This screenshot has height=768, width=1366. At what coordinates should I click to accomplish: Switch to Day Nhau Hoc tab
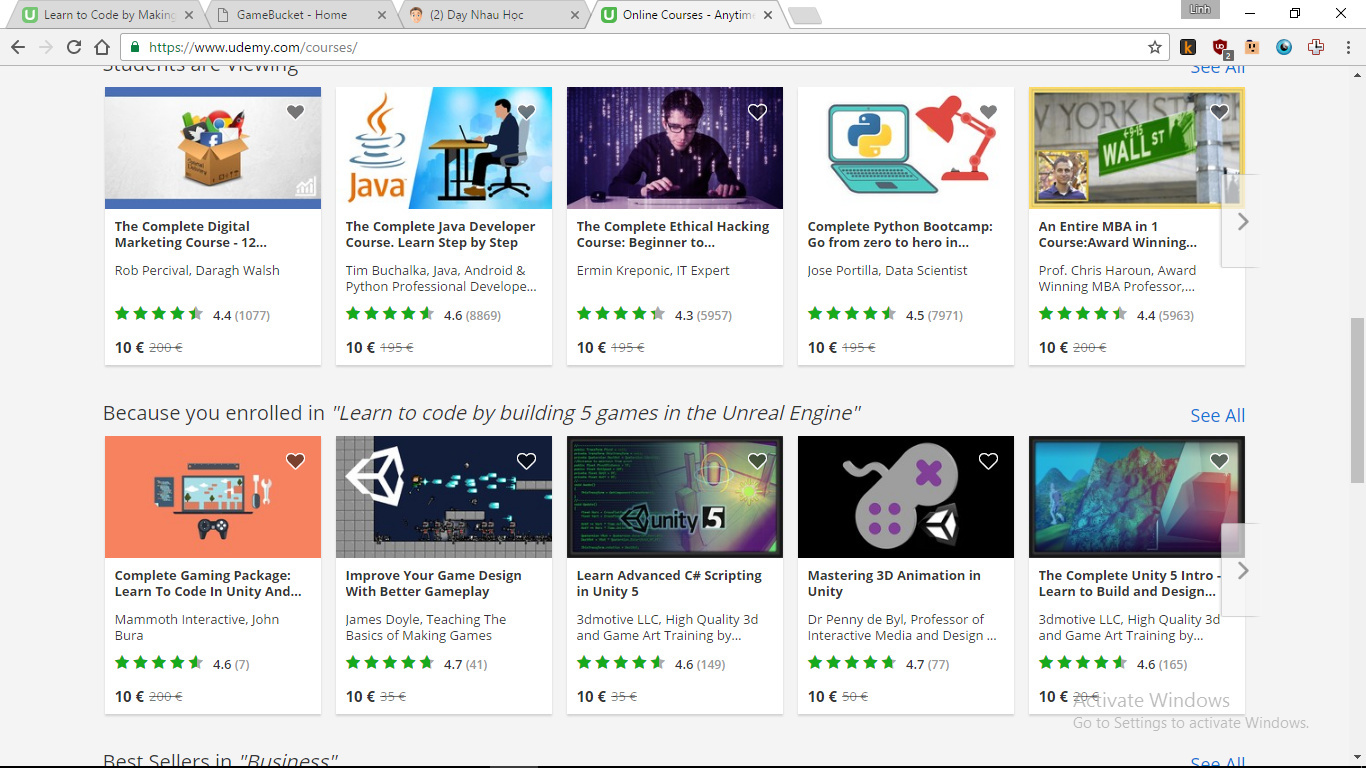tap(494, 15)
